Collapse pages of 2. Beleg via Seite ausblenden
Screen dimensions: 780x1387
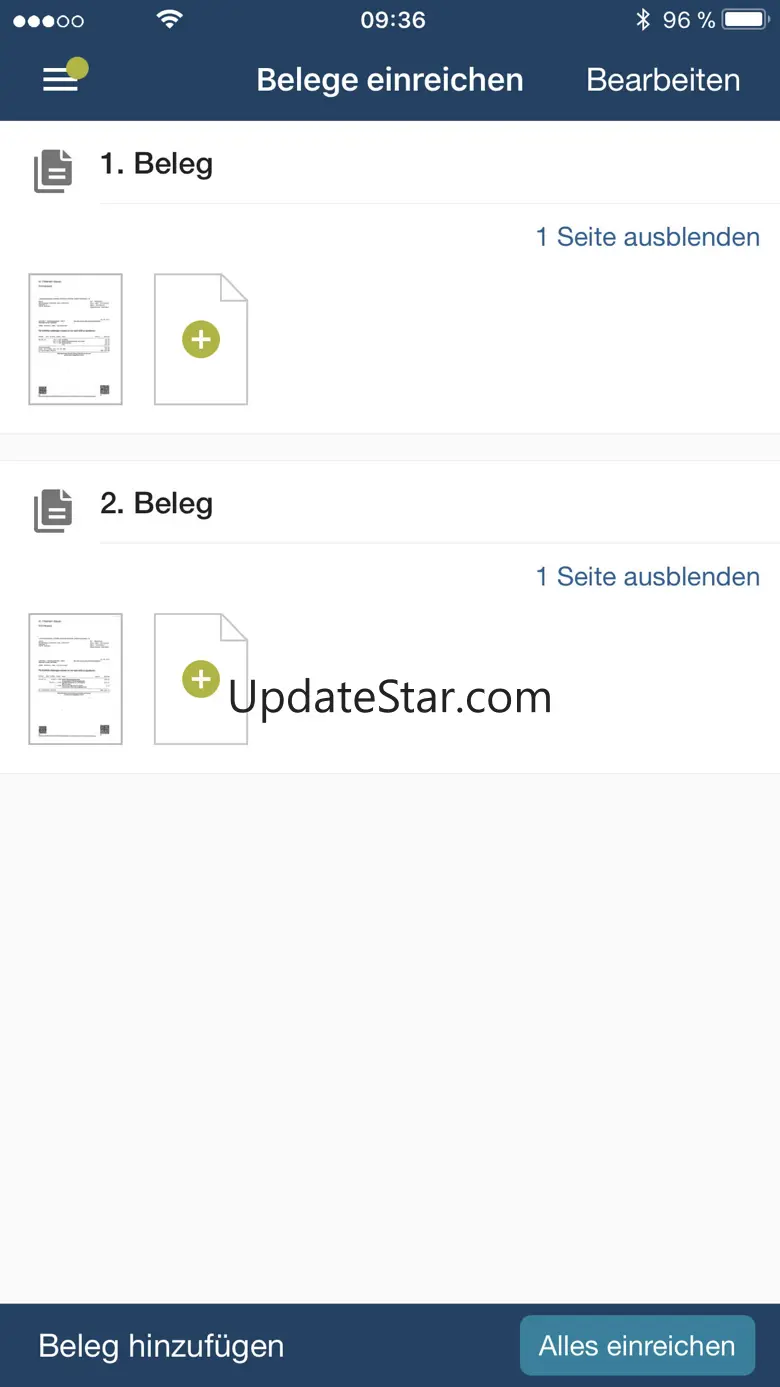(x=648, y=577)
